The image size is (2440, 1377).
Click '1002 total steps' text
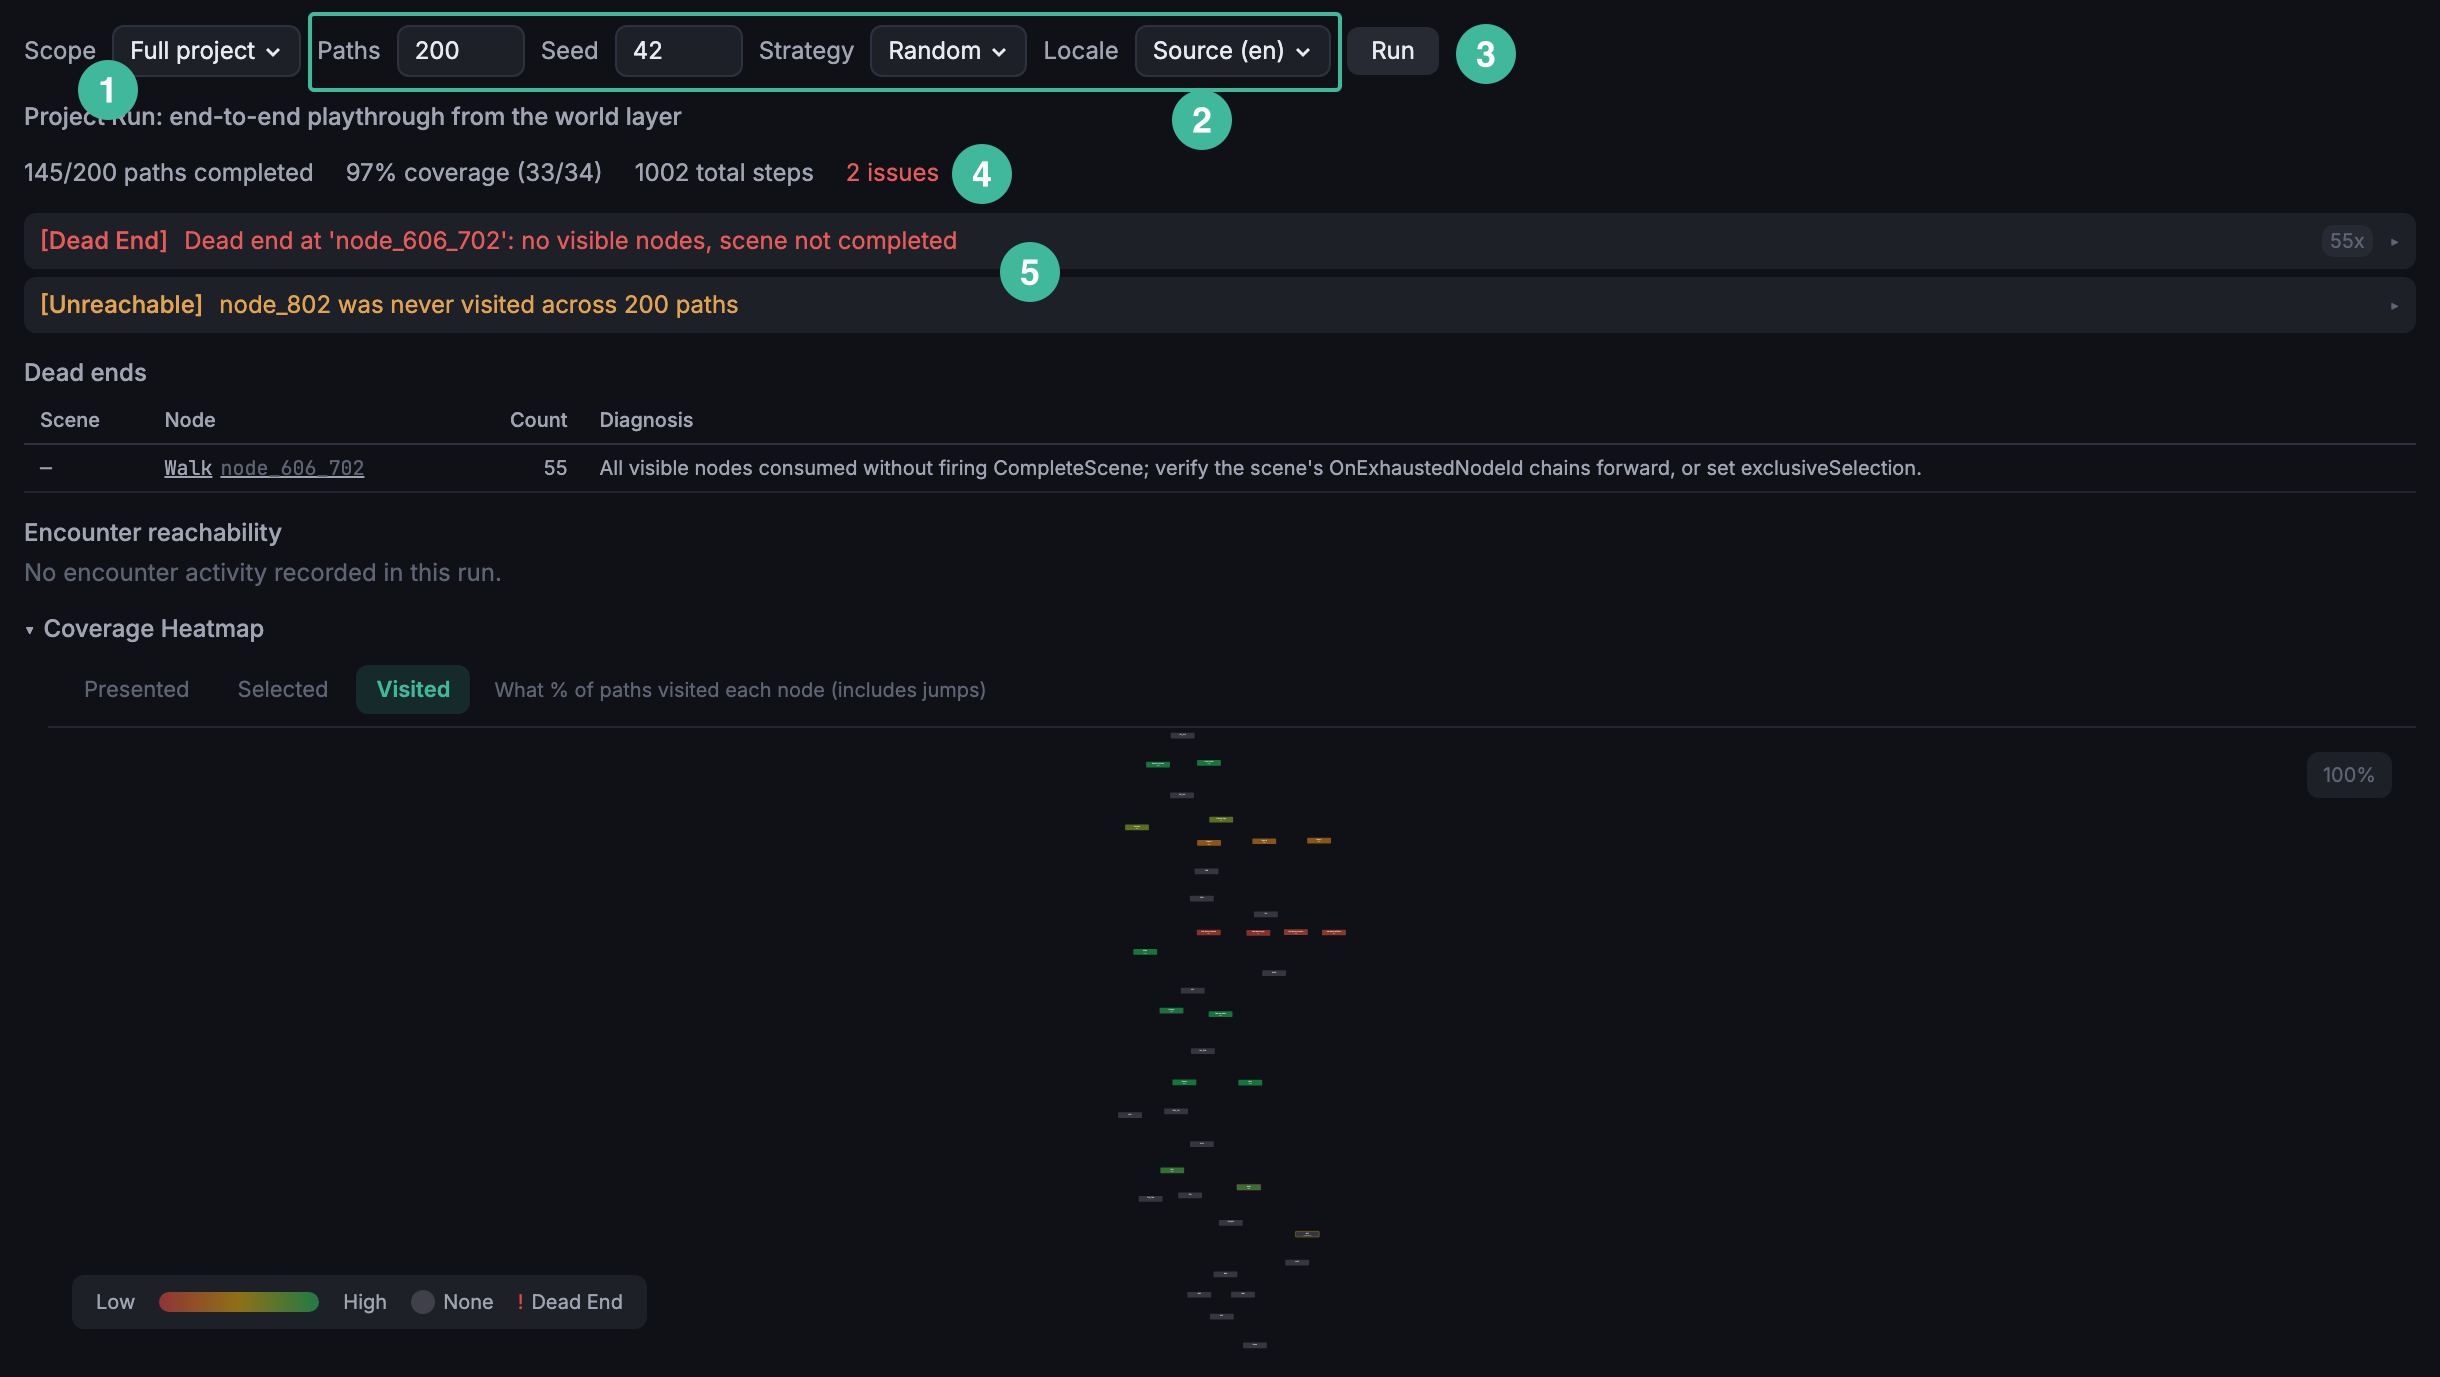click(724, 173)
